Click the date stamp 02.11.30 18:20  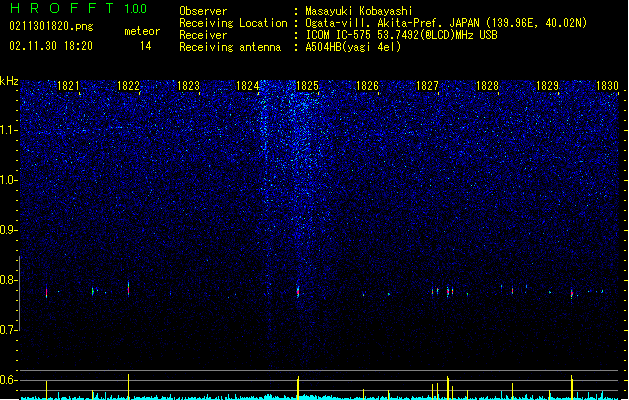51,46
